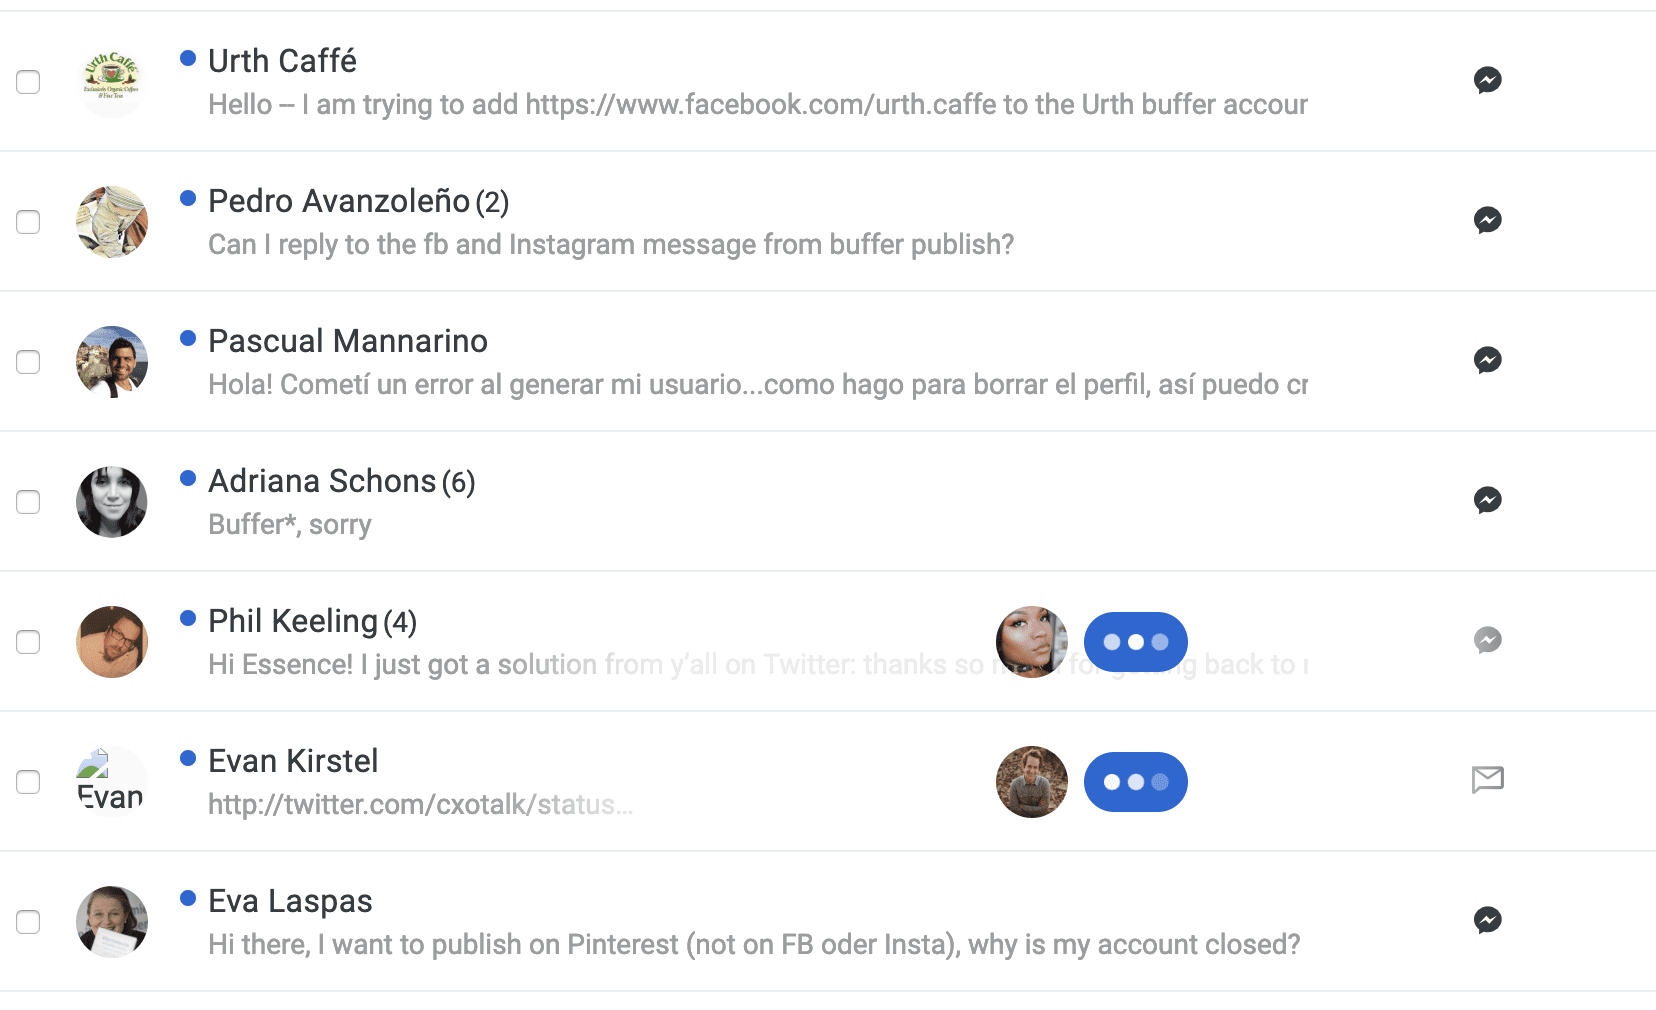1656x1010 pixels.
Task: Select the Messenger icon on Pascual Mannarino's conversation
Action: (1488, 361)
